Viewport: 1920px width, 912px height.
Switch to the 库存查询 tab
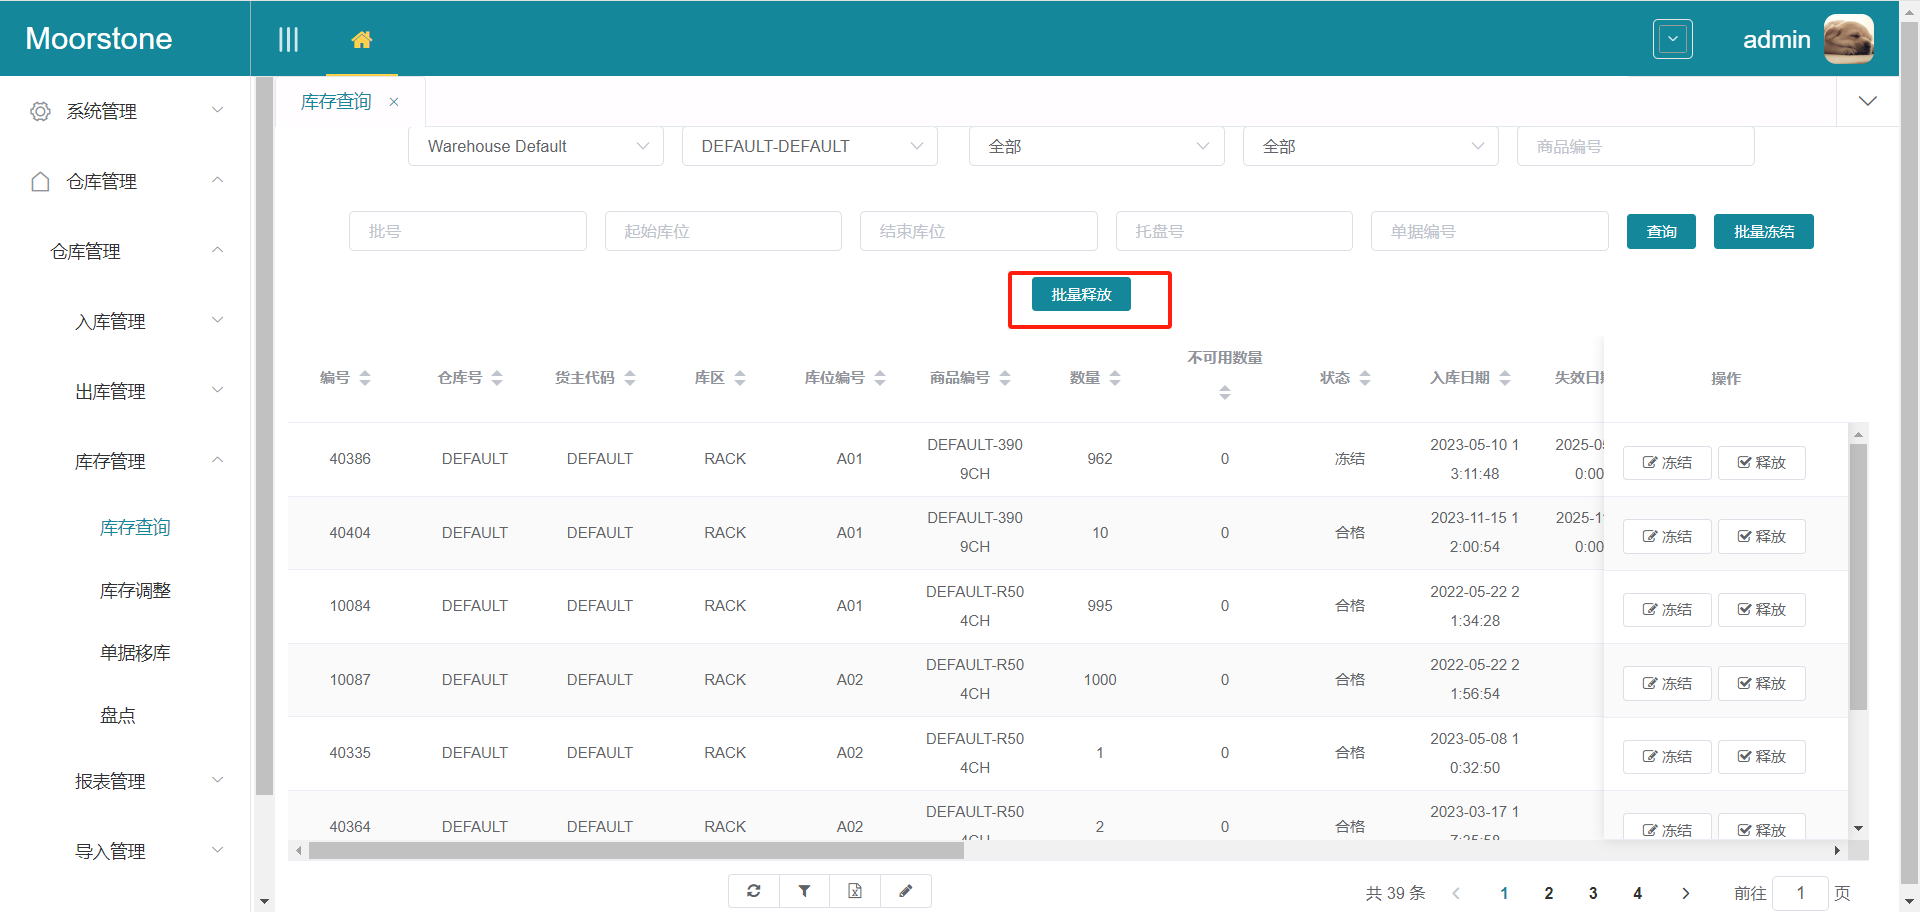click(336, 101)
